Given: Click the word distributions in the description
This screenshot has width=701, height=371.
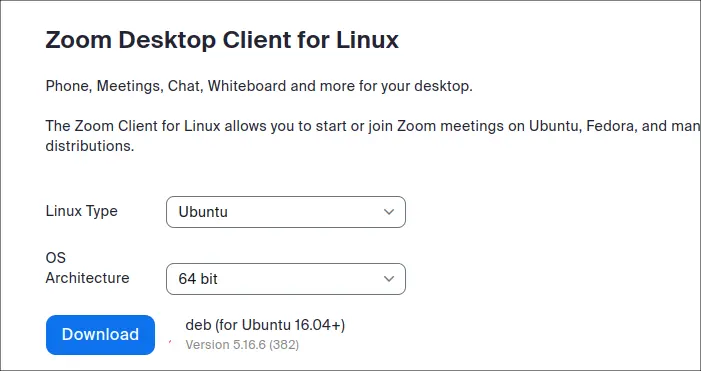Looking at the screenshot, I should coord(90,146).
